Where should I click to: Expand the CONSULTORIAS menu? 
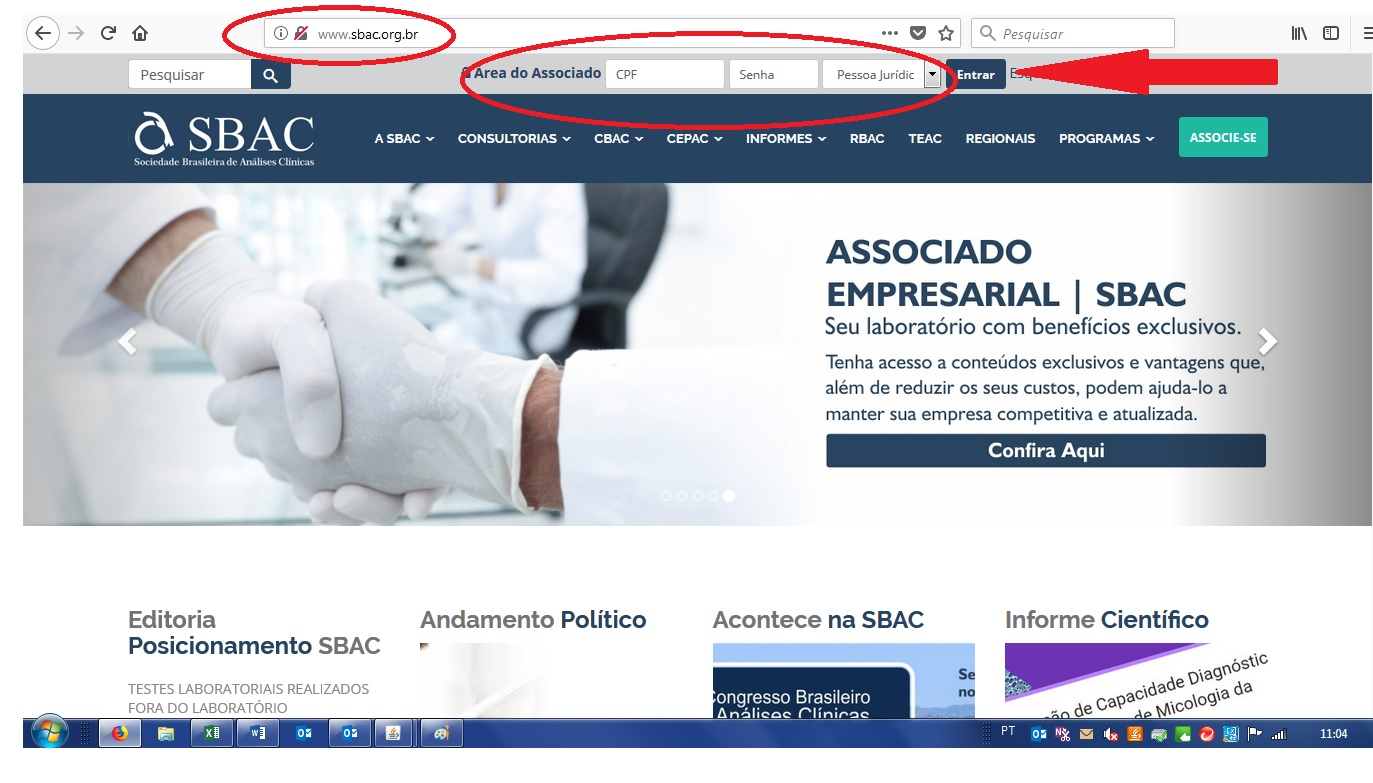pos(514,139)
